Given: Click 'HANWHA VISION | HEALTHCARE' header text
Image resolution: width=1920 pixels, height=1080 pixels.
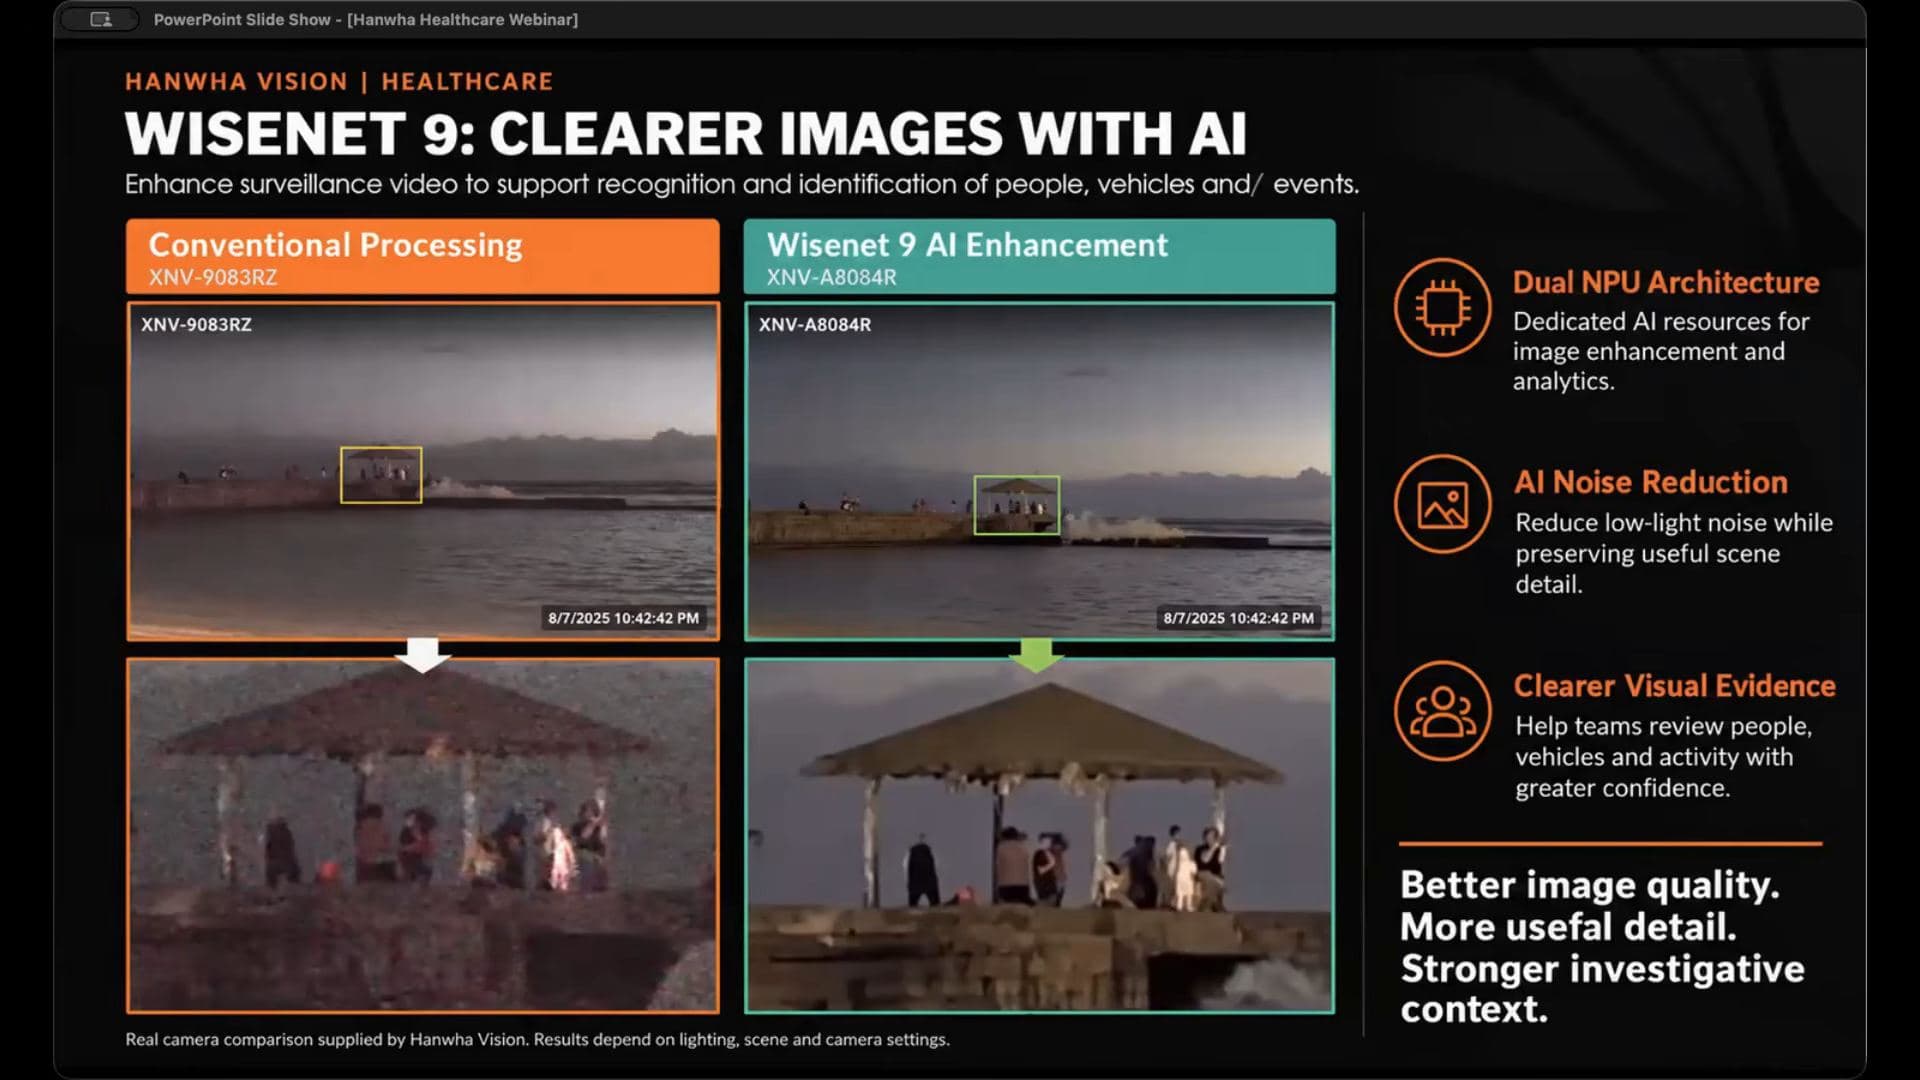Looking at the screenshot, I should click(x=339, y=81).
